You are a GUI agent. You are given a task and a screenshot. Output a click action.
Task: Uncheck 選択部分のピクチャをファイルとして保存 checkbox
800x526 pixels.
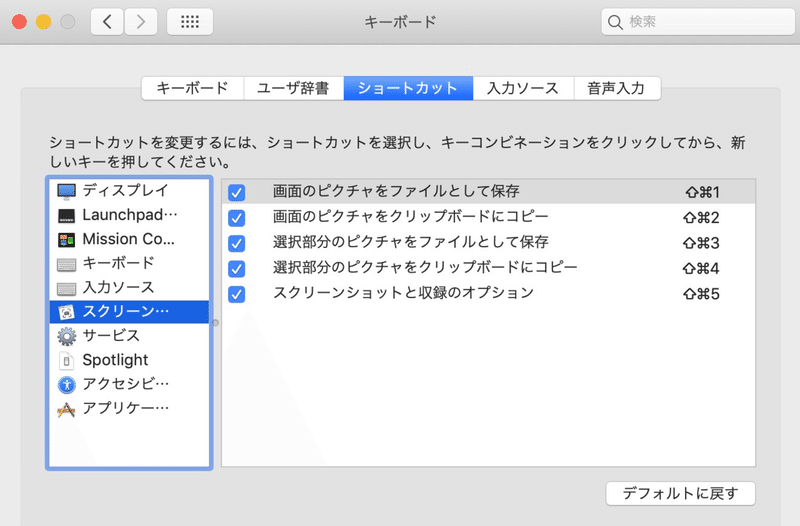click(236, 243)
